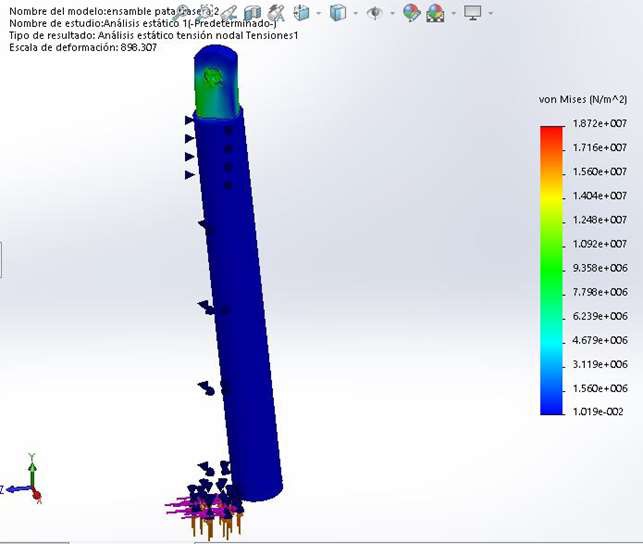This screenshot has height=544, width=643.
Task: Activate the Section View tool
Action: 253,13
